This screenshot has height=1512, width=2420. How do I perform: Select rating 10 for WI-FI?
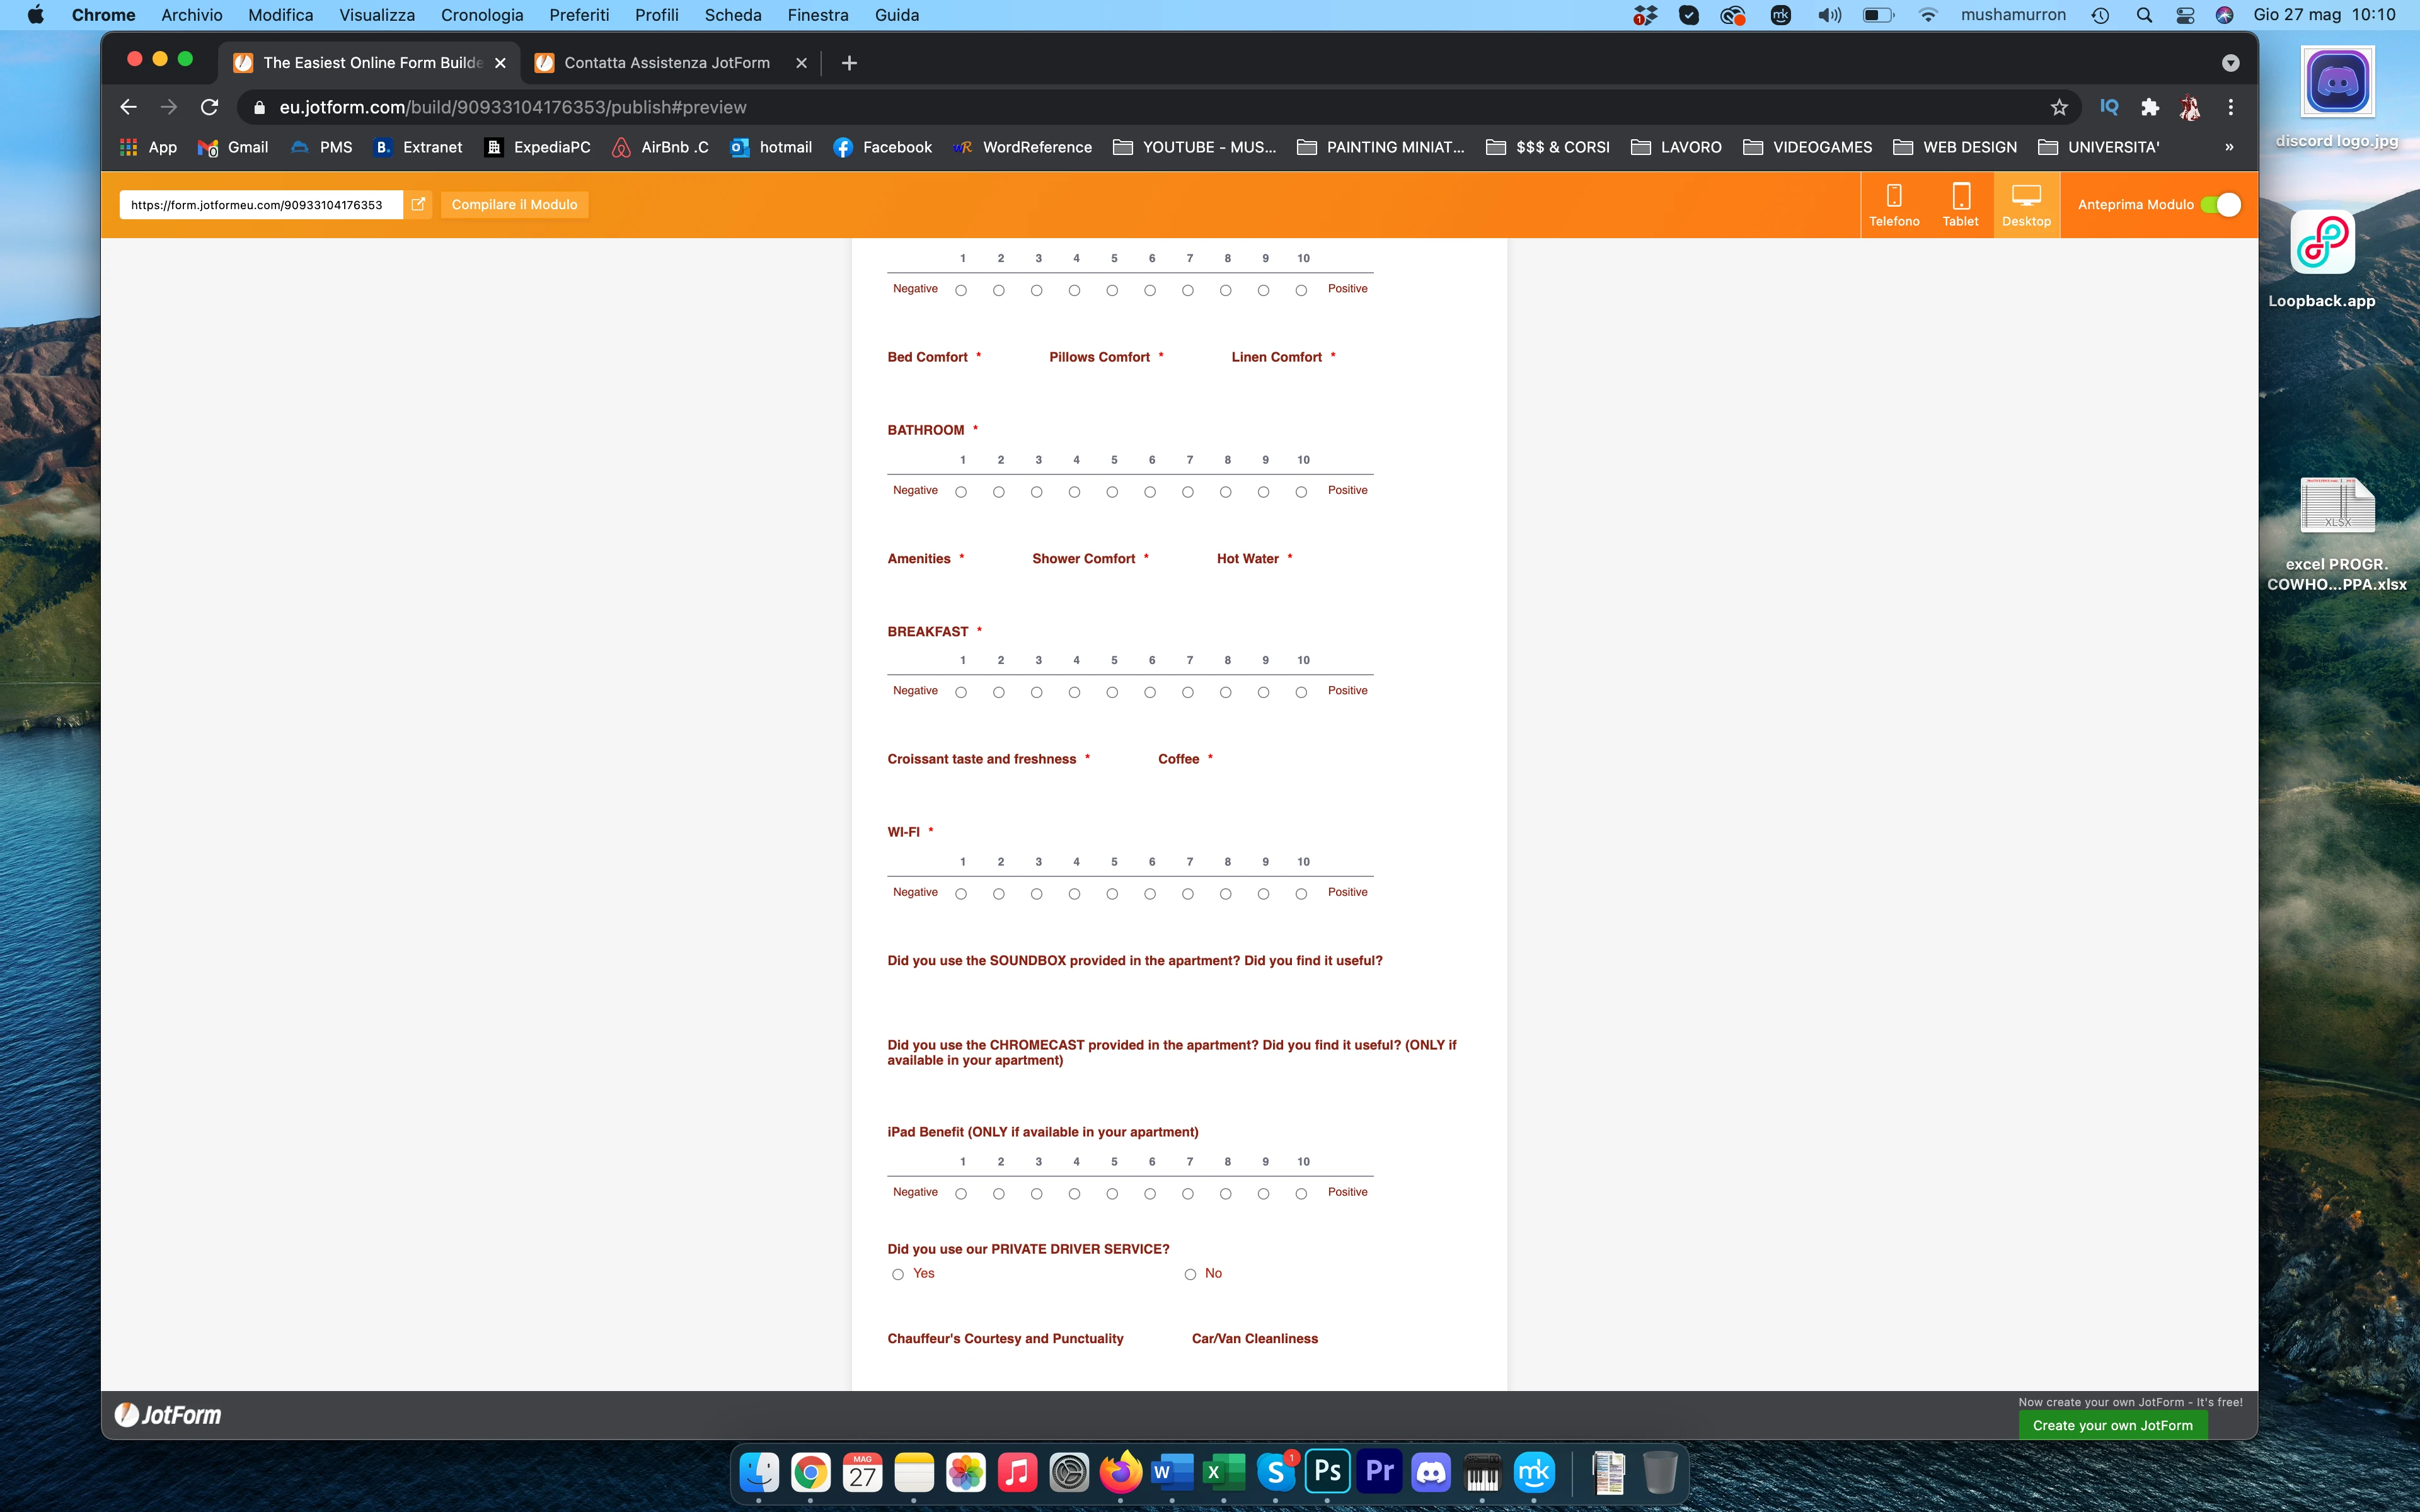pyautogui.click(x=1301, y=893)
